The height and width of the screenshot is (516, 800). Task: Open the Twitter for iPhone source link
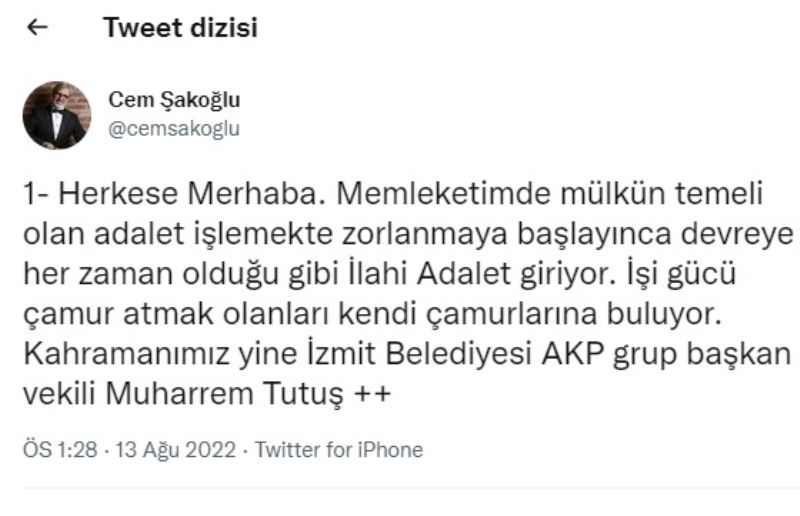point(339,450)
